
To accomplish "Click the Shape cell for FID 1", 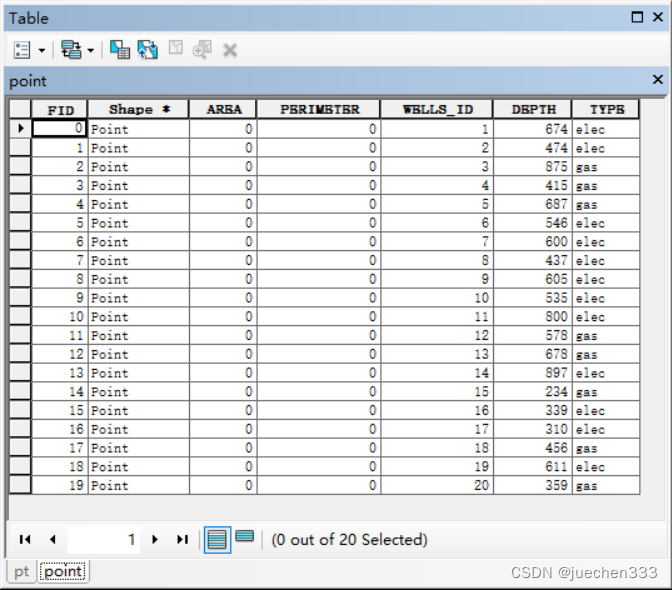I will point(138,148).
